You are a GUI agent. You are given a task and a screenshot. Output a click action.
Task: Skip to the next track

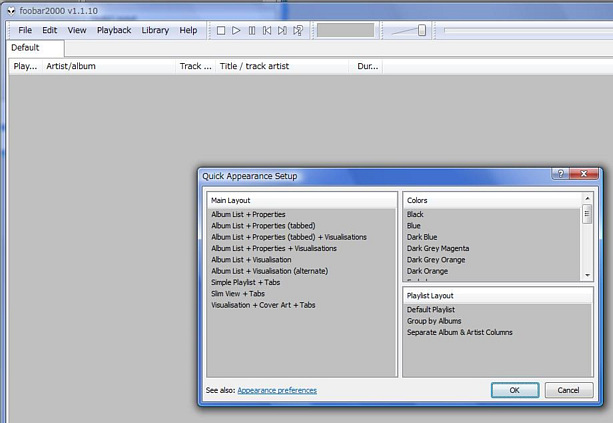282,30
